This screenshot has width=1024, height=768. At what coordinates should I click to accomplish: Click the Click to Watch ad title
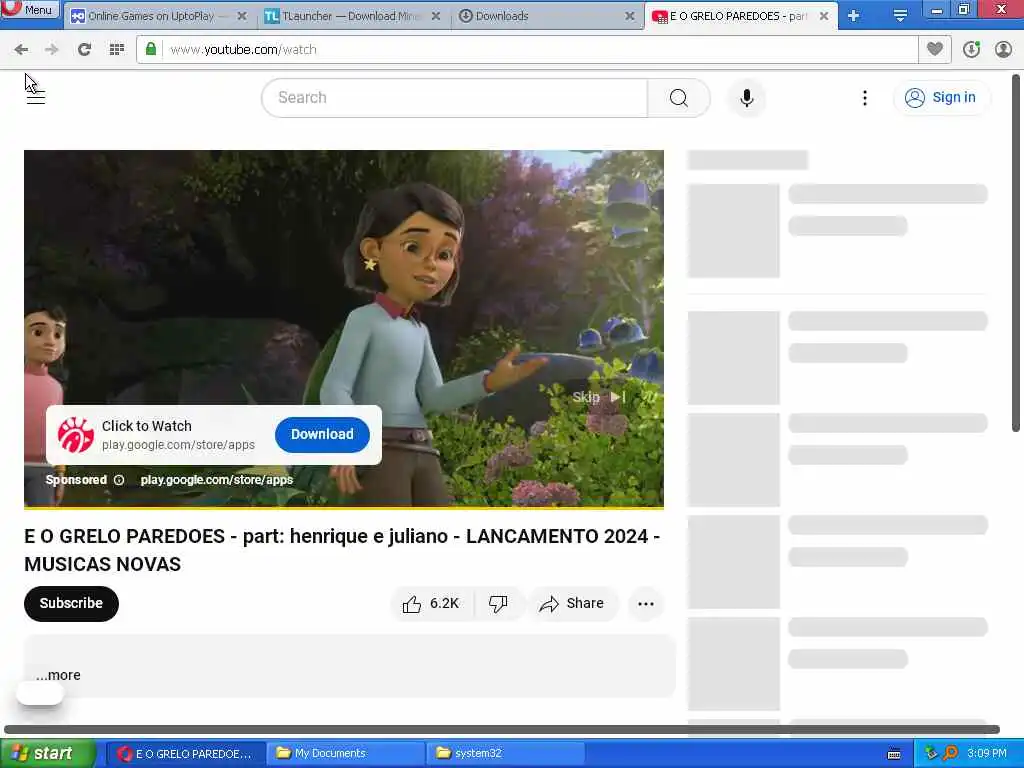147,426
